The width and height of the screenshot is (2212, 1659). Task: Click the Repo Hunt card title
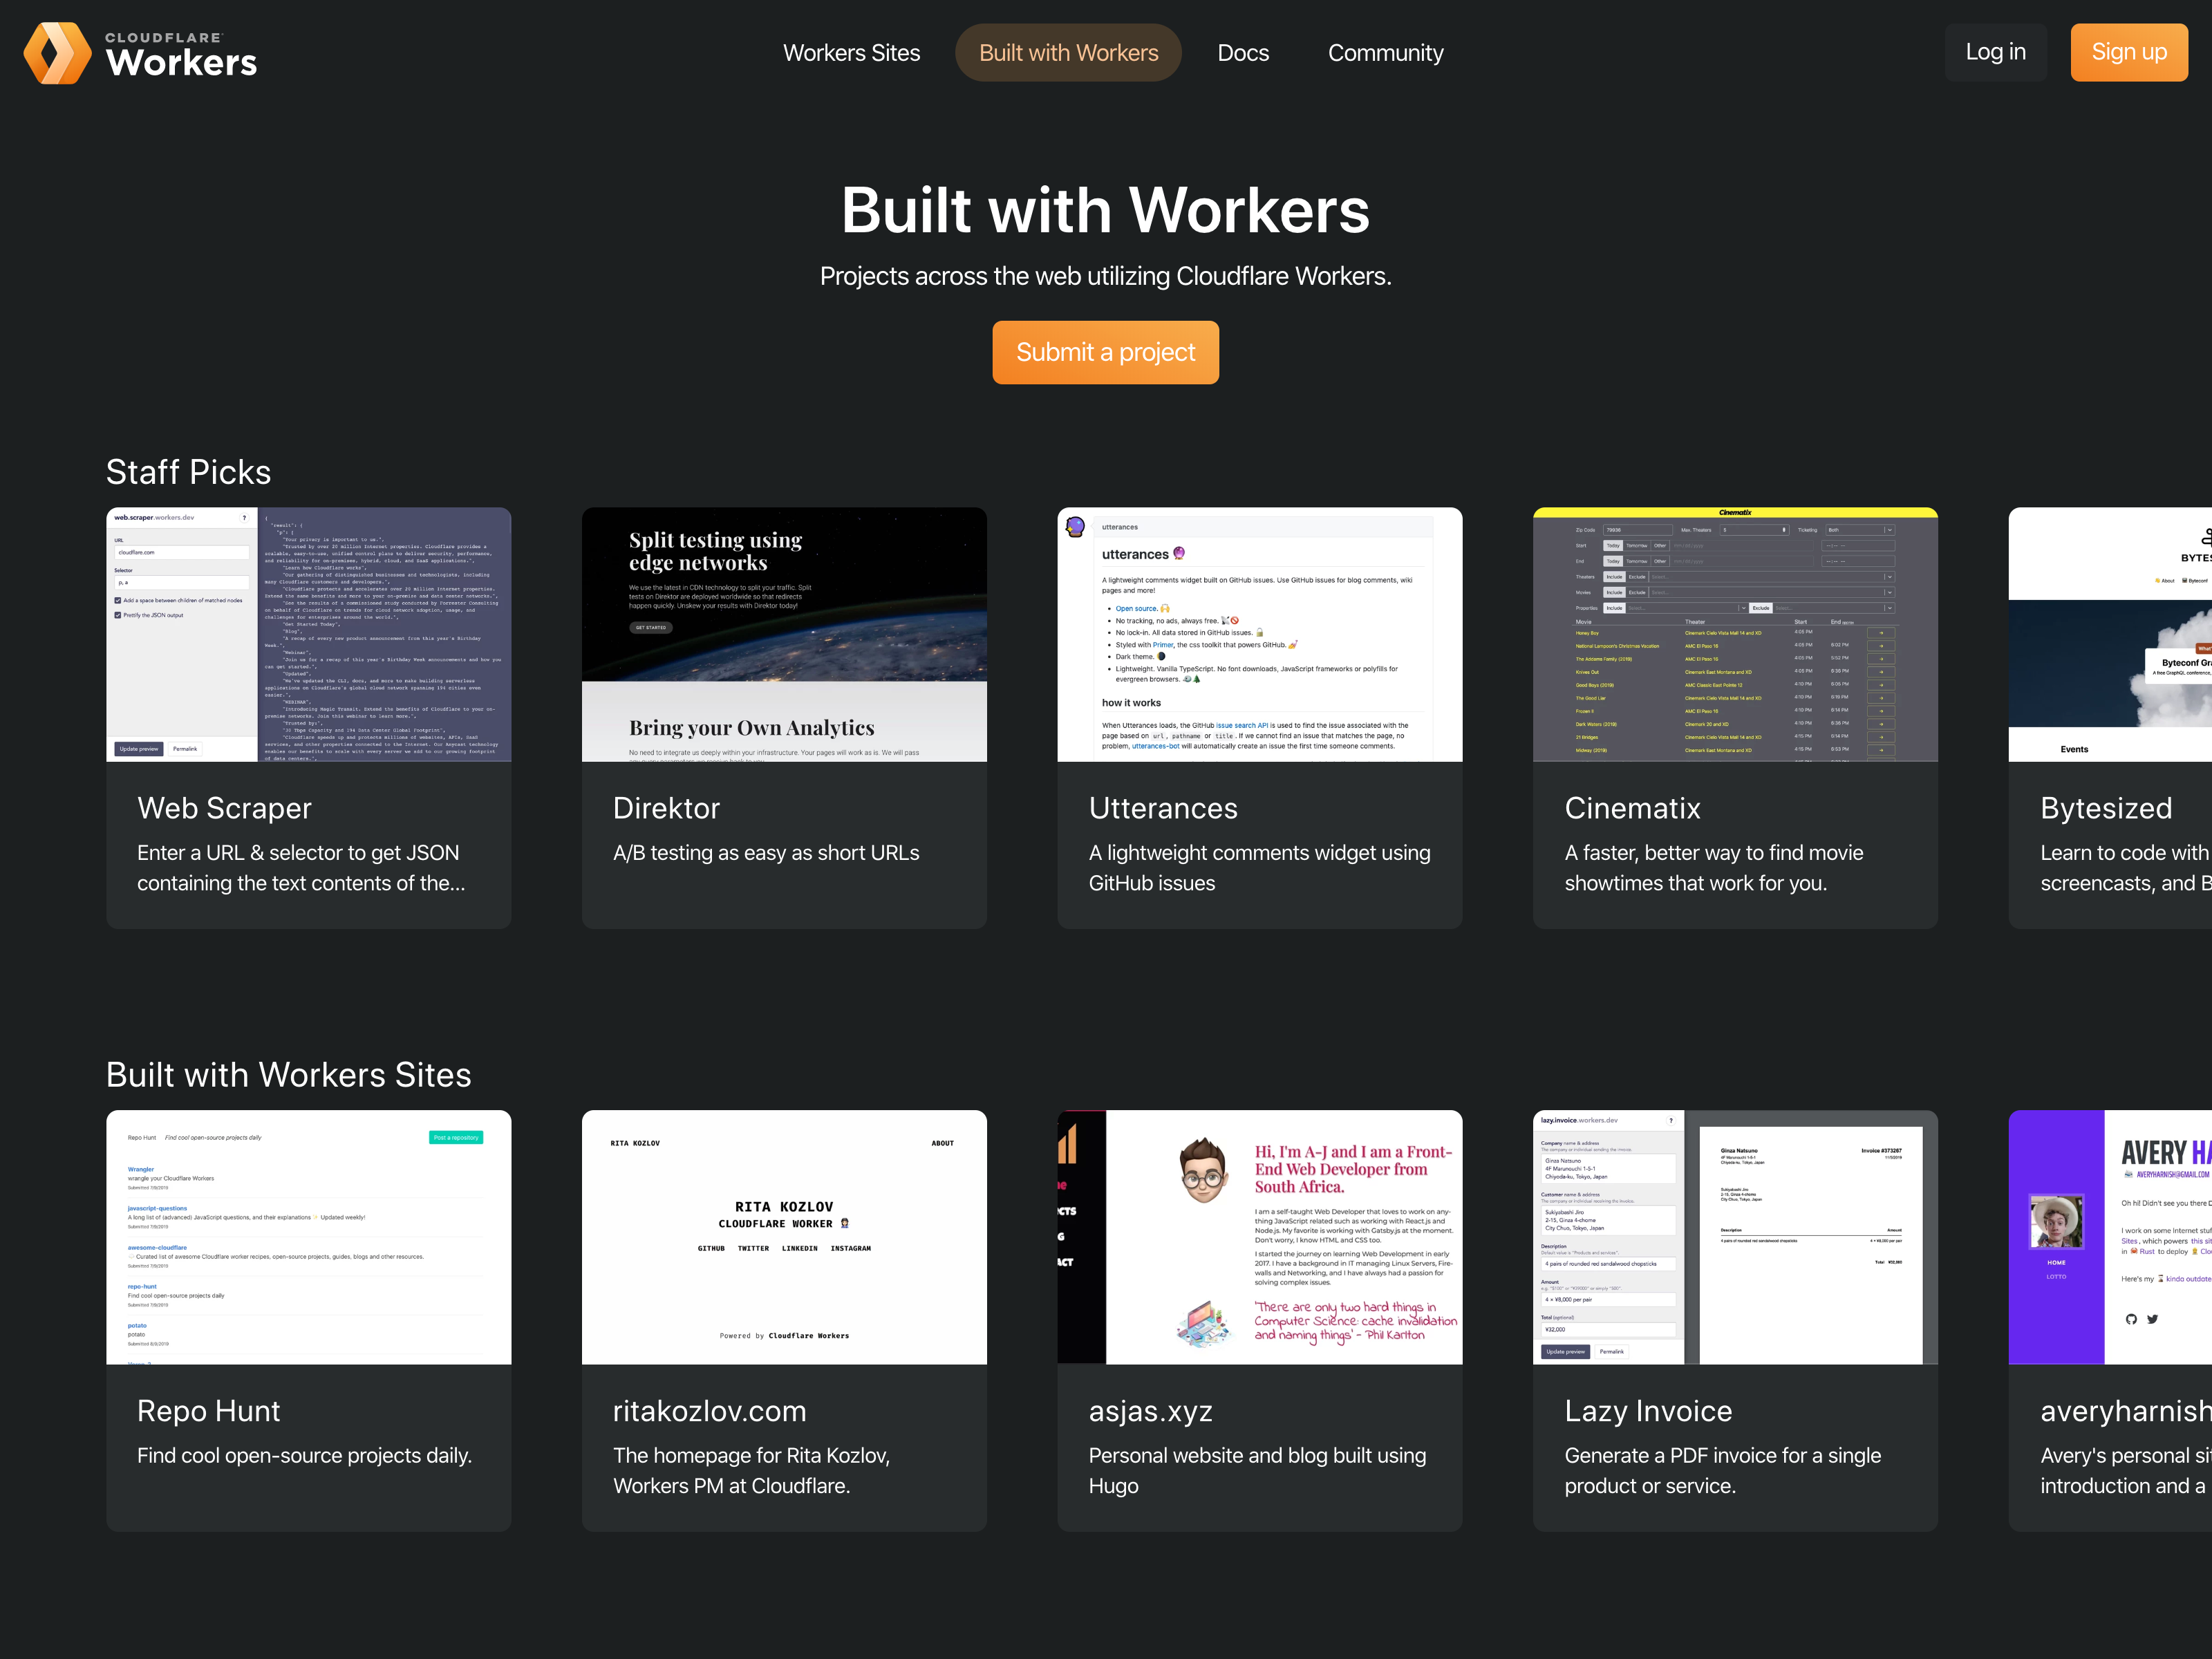click(x=208, y=1411)
